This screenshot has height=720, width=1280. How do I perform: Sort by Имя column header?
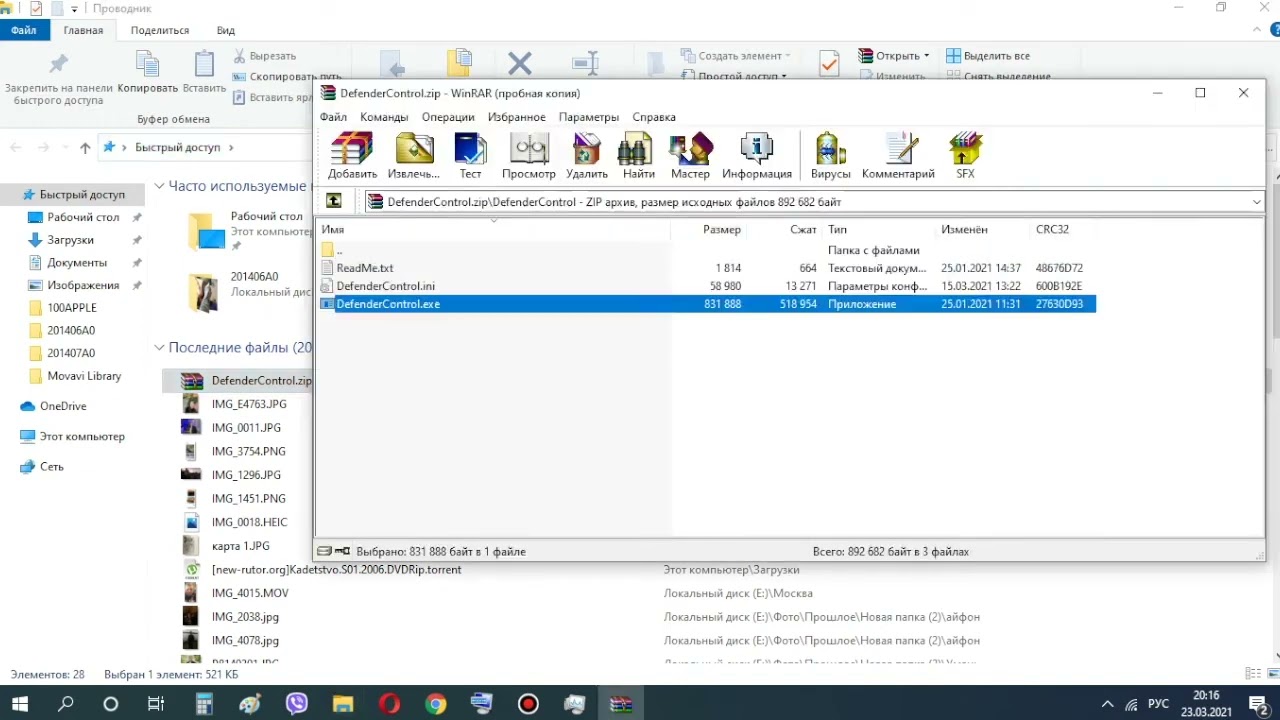click(494, 229)
